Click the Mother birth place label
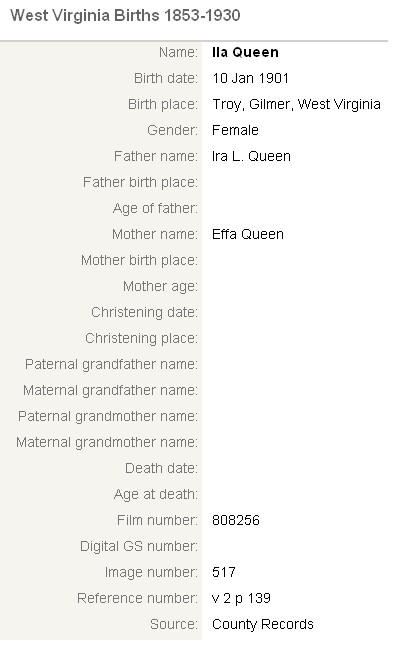This screenshot has width=398, height=649. pyautogui.click(x=139, y=261)
